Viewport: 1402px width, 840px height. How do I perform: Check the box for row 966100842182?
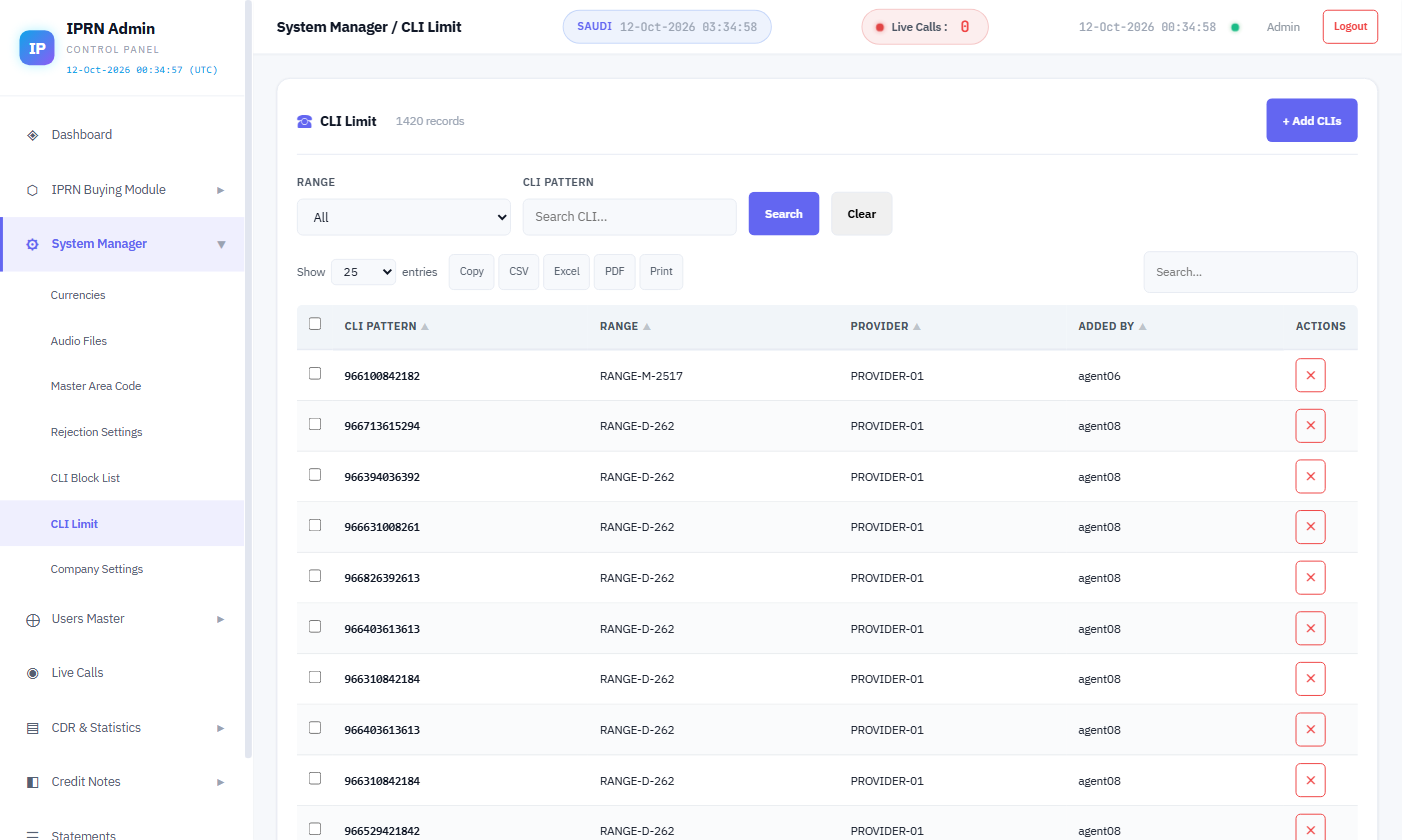point(315,373)
